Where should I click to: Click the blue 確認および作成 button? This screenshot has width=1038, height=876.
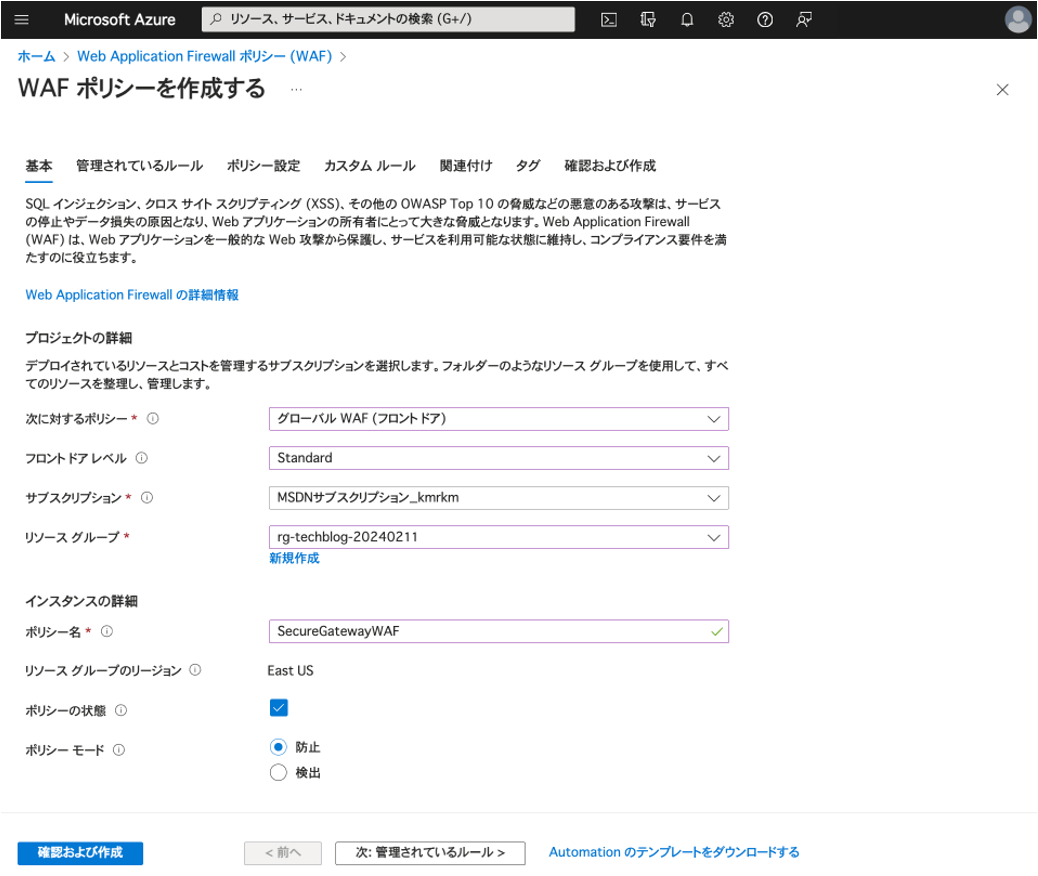tap(80, 853)
